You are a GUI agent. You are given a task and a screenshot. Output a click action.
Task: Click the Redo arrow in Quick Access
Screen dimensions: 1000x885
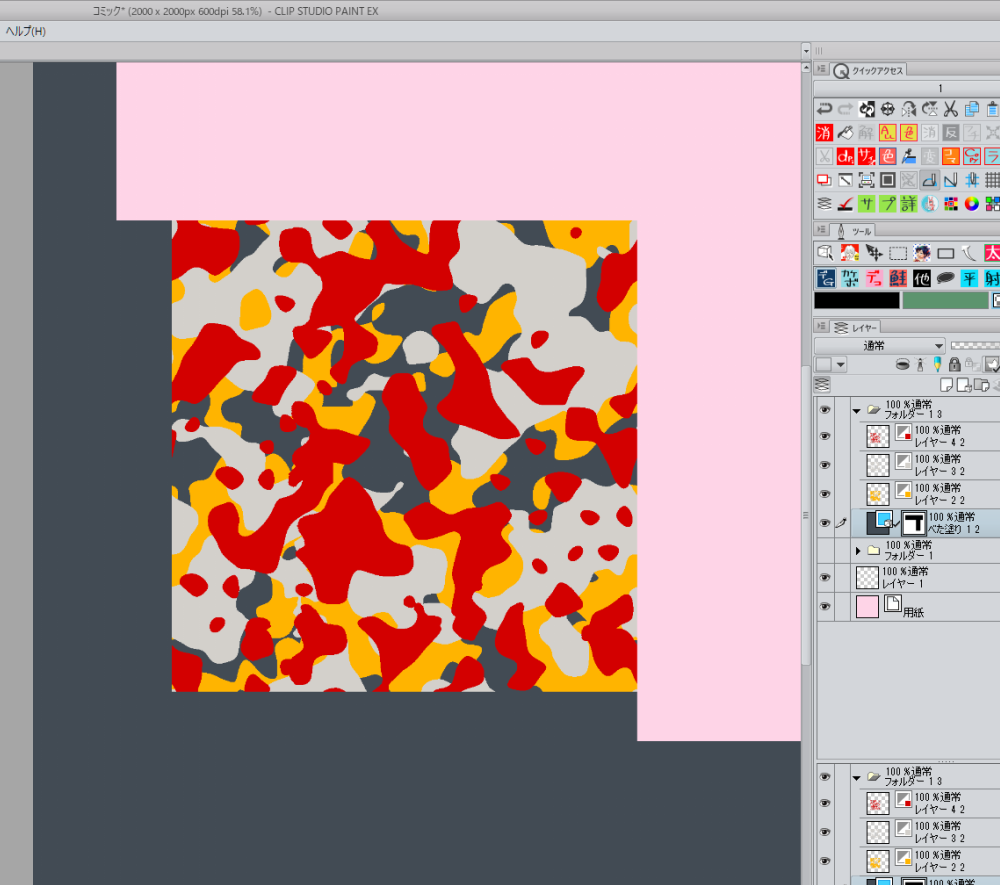pyautogui.click(x=845, y=109)
